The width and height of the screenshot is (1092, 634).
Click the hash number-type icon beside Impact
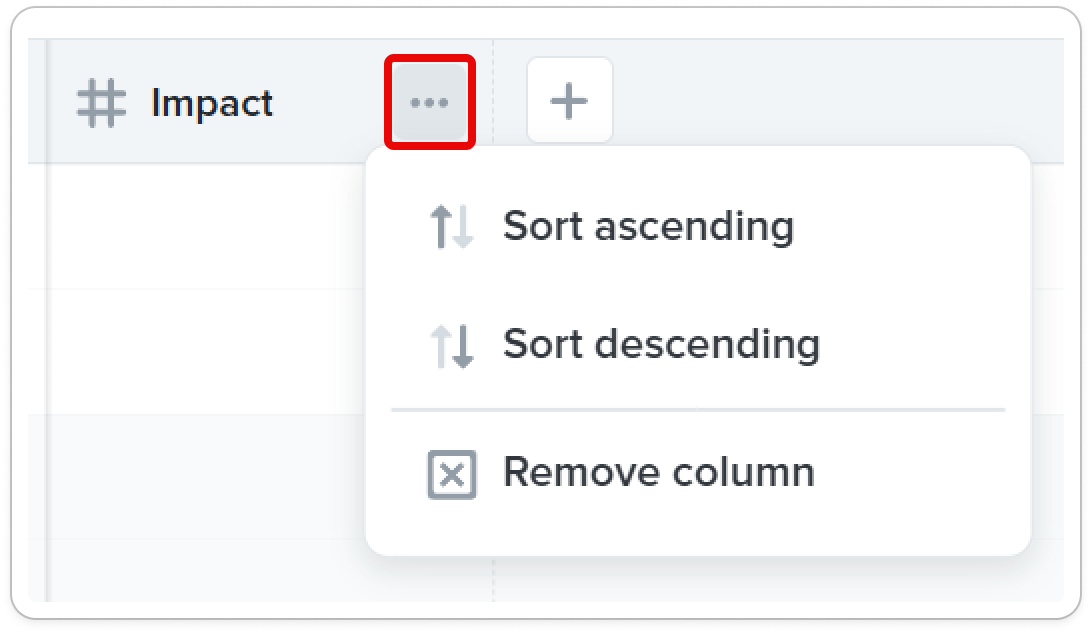tap(102, 103)
